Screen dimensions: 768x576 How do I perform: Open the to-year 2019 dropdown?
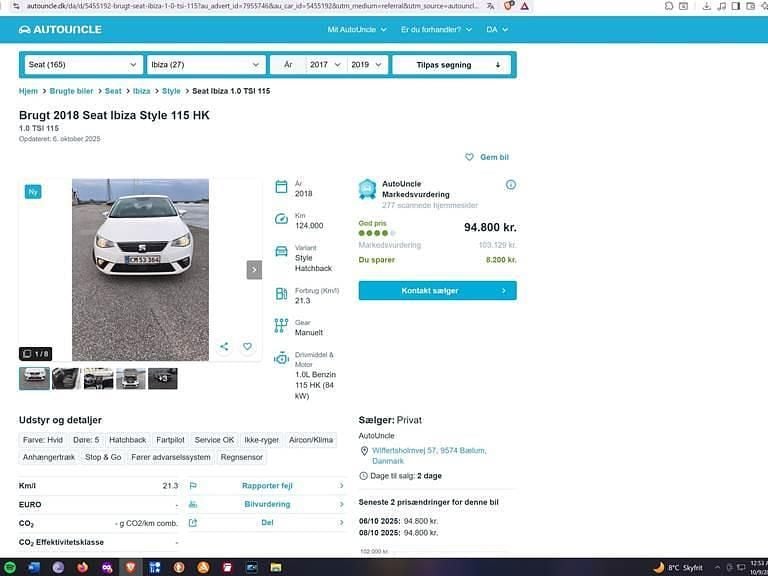click(366, 65)
